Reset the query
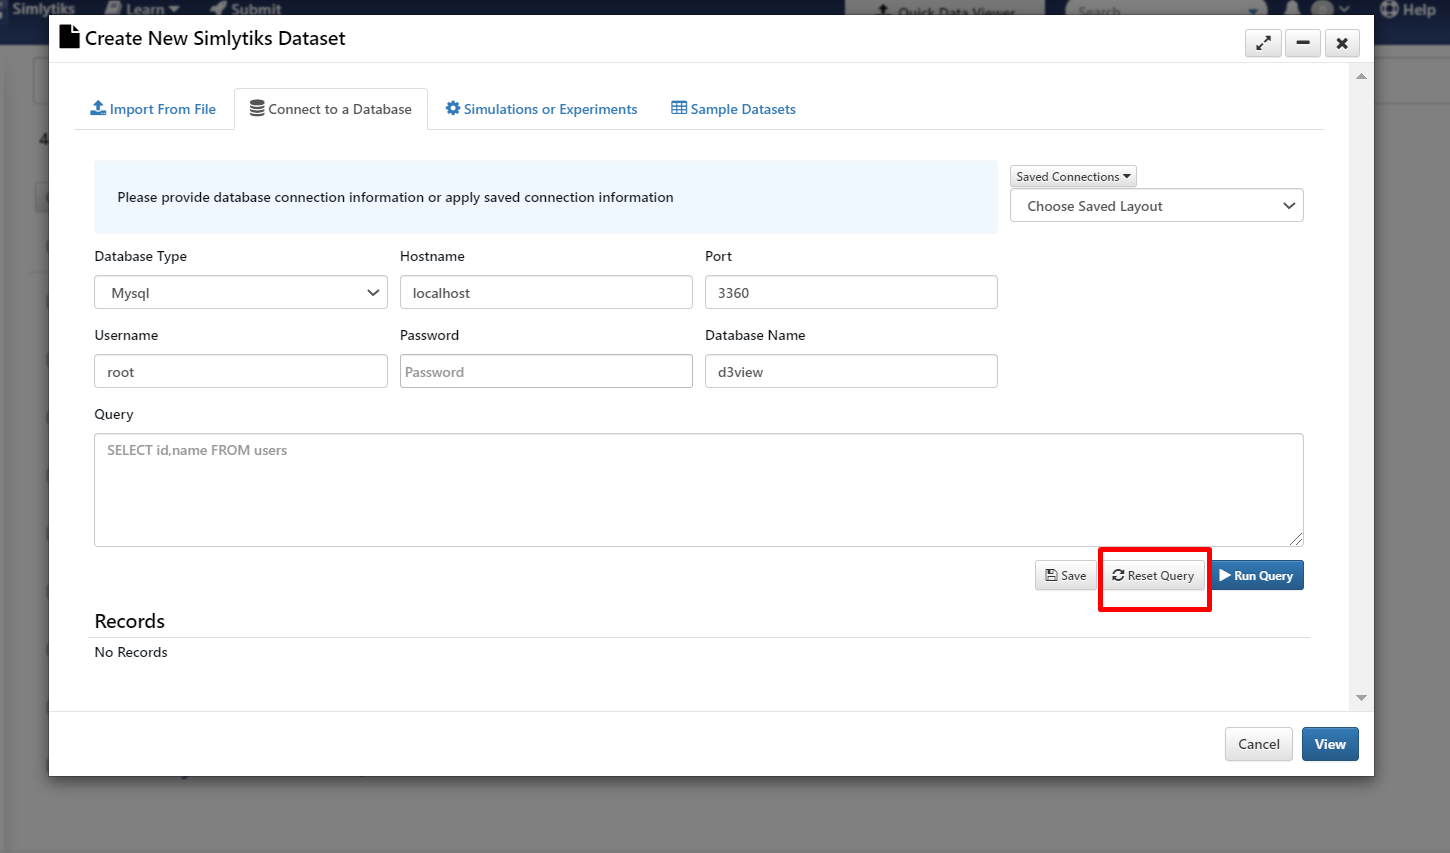1450x853 pixels. click(1153, 576)
